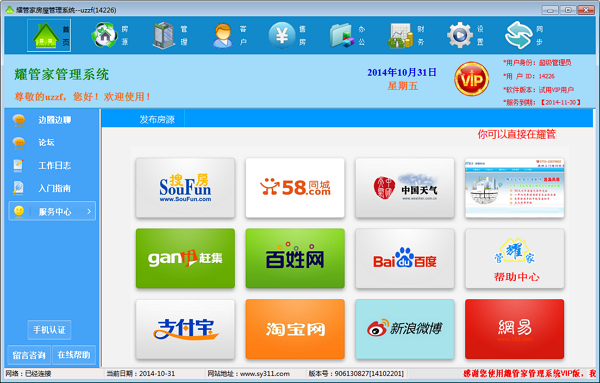600x383 pixels.
Task: Open the 首页 home house icon
Action: [49, 36]
